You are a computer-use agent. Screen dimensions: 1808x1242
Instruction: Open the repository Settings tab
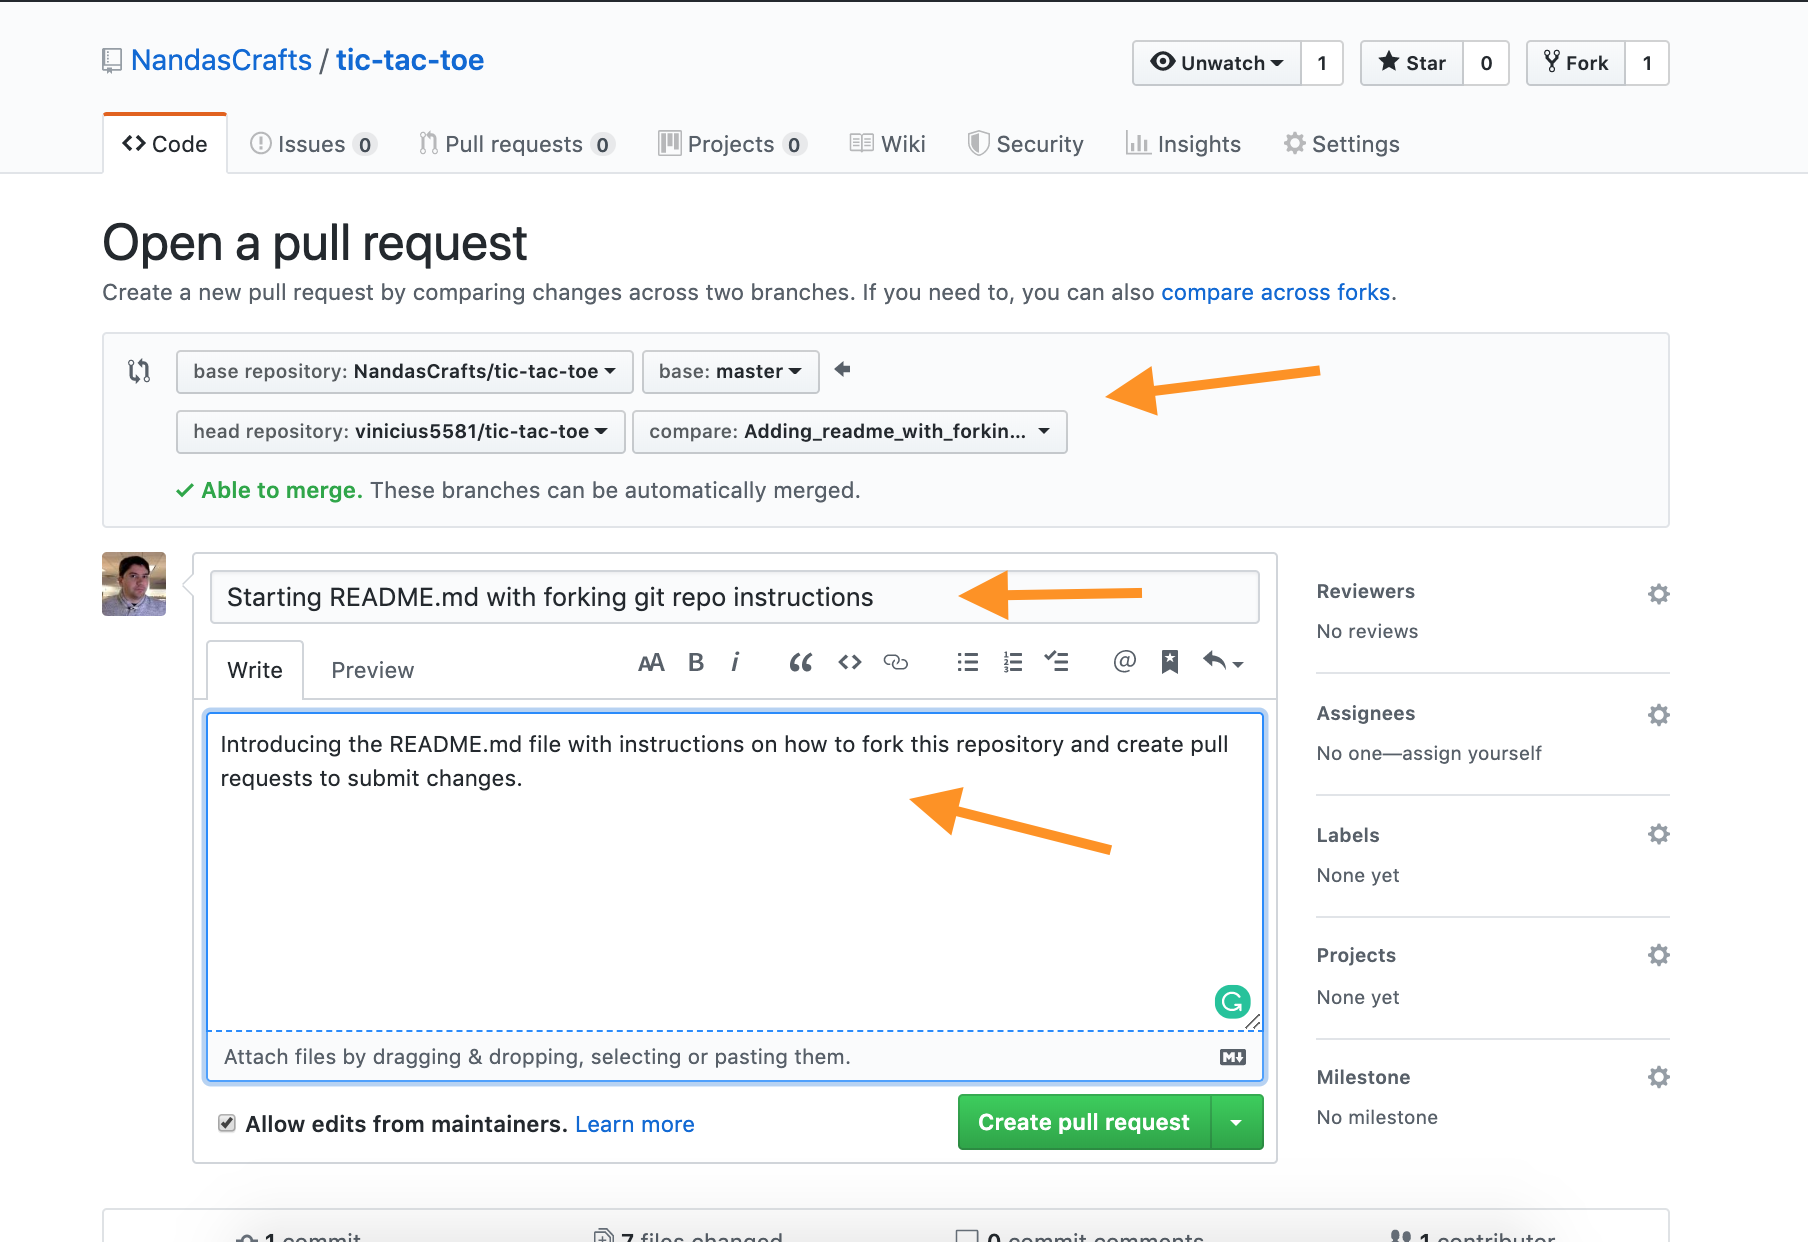pyautogui.click(x=1342, y=144)
